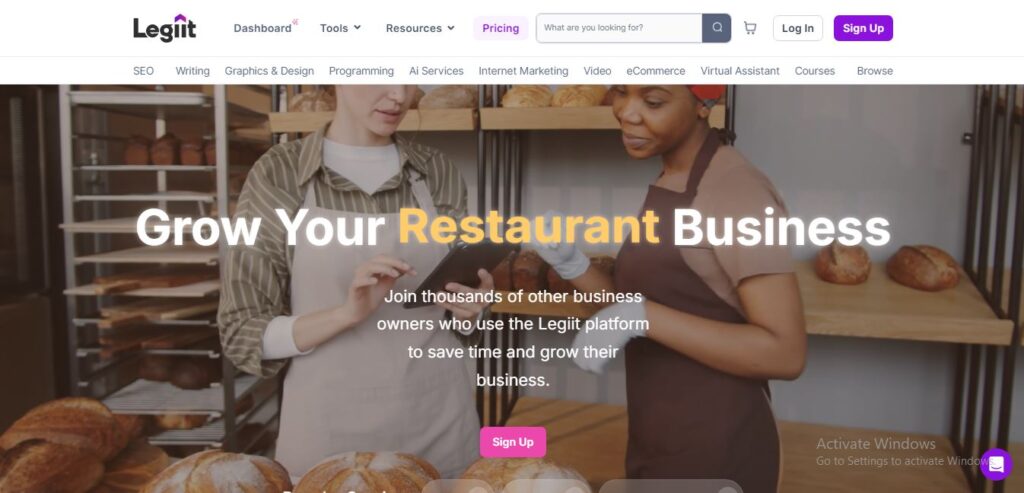The height and width of the screenshot is (493, 1024).
Task: Click the Legiit logo
Action: 165,28
